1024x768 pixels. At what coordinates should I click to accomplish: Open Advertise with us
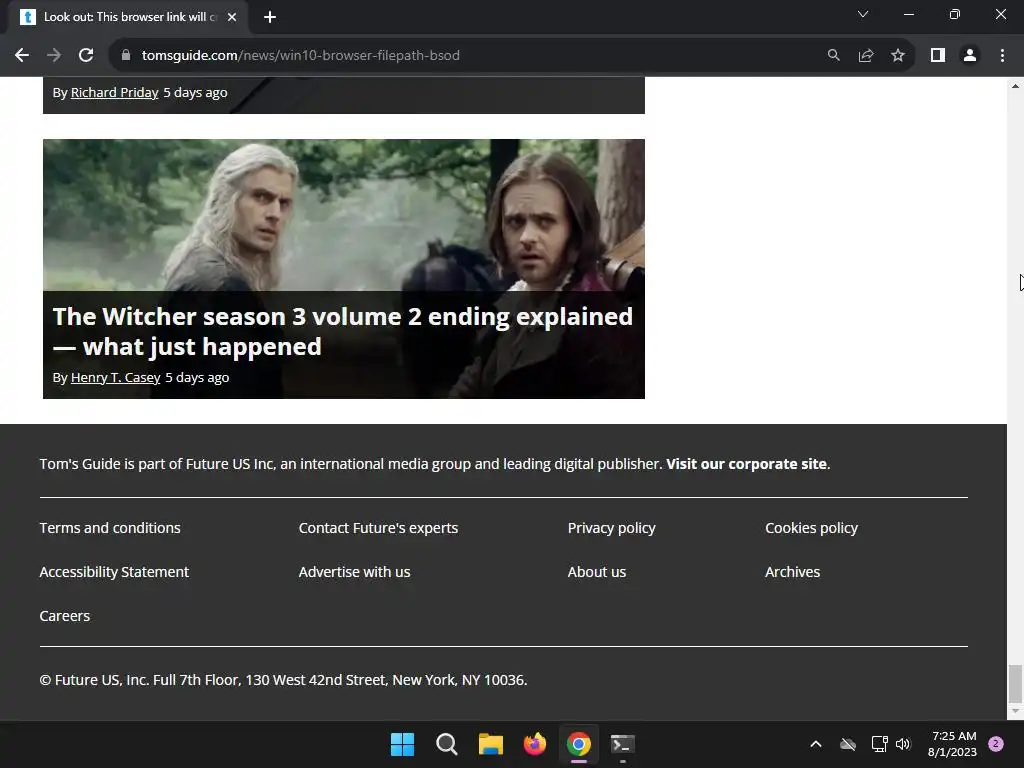[355, 572]
